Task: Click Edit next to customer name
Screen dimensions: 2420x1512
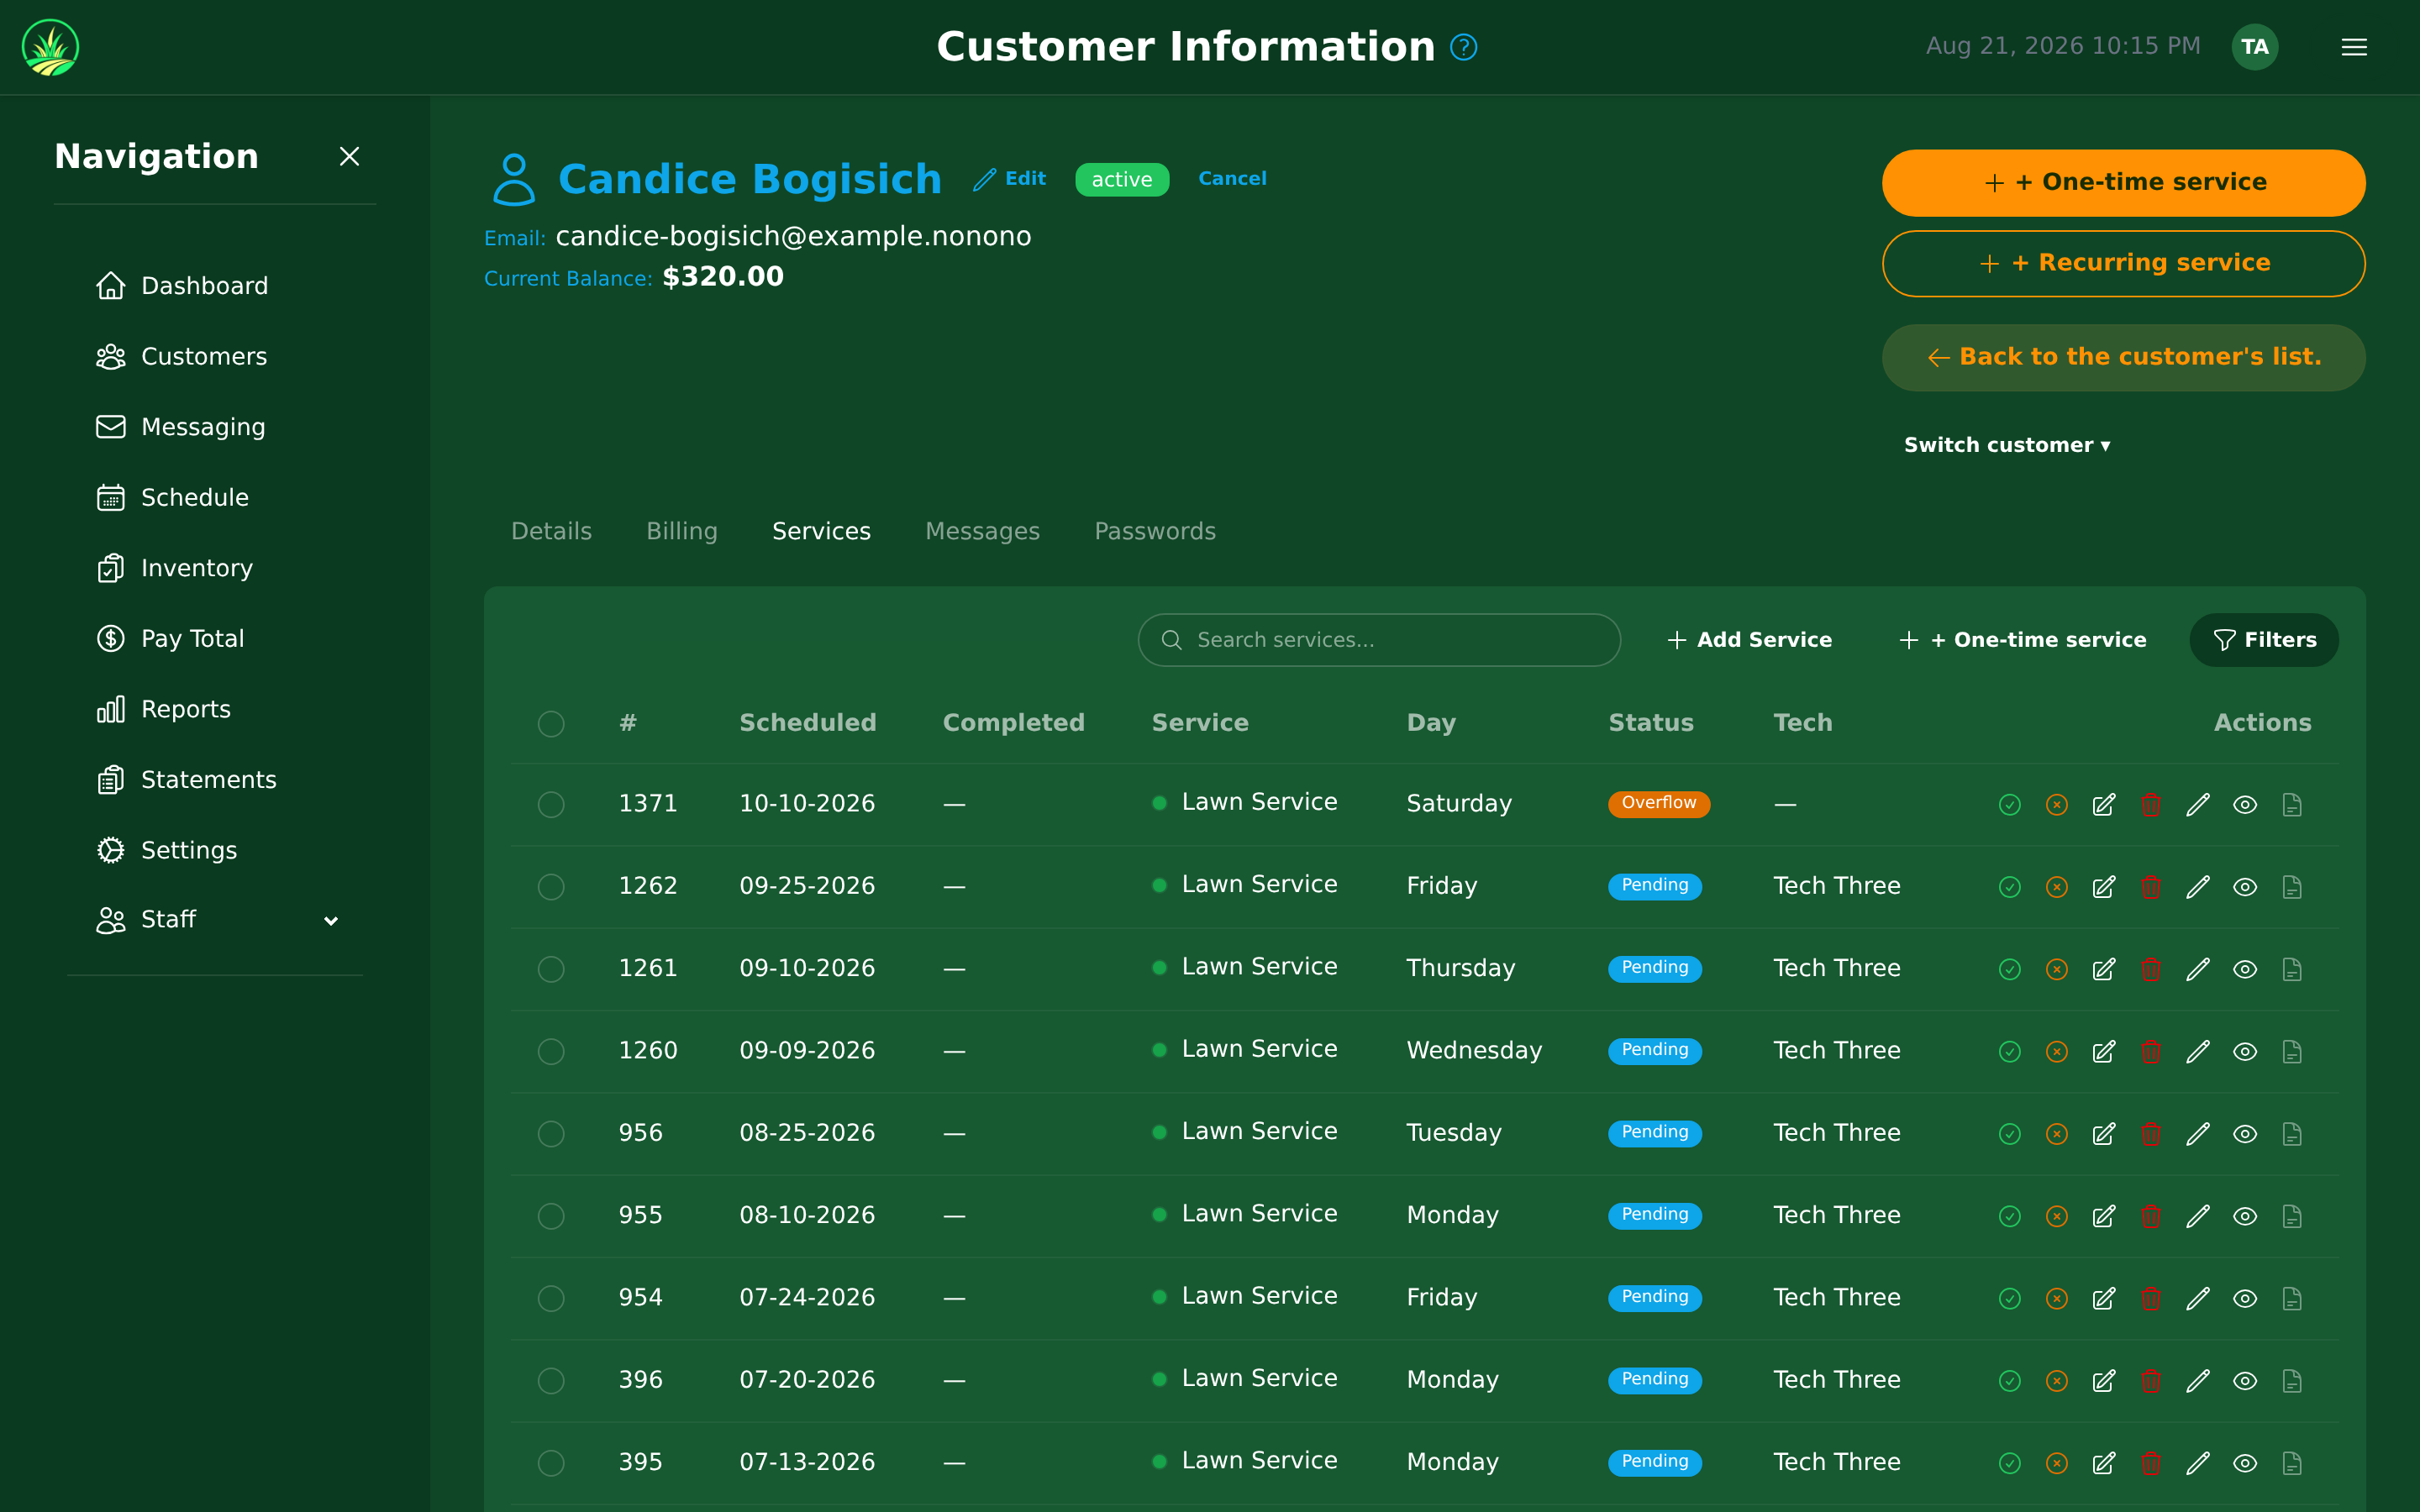Action: (x=1010, y=179)
